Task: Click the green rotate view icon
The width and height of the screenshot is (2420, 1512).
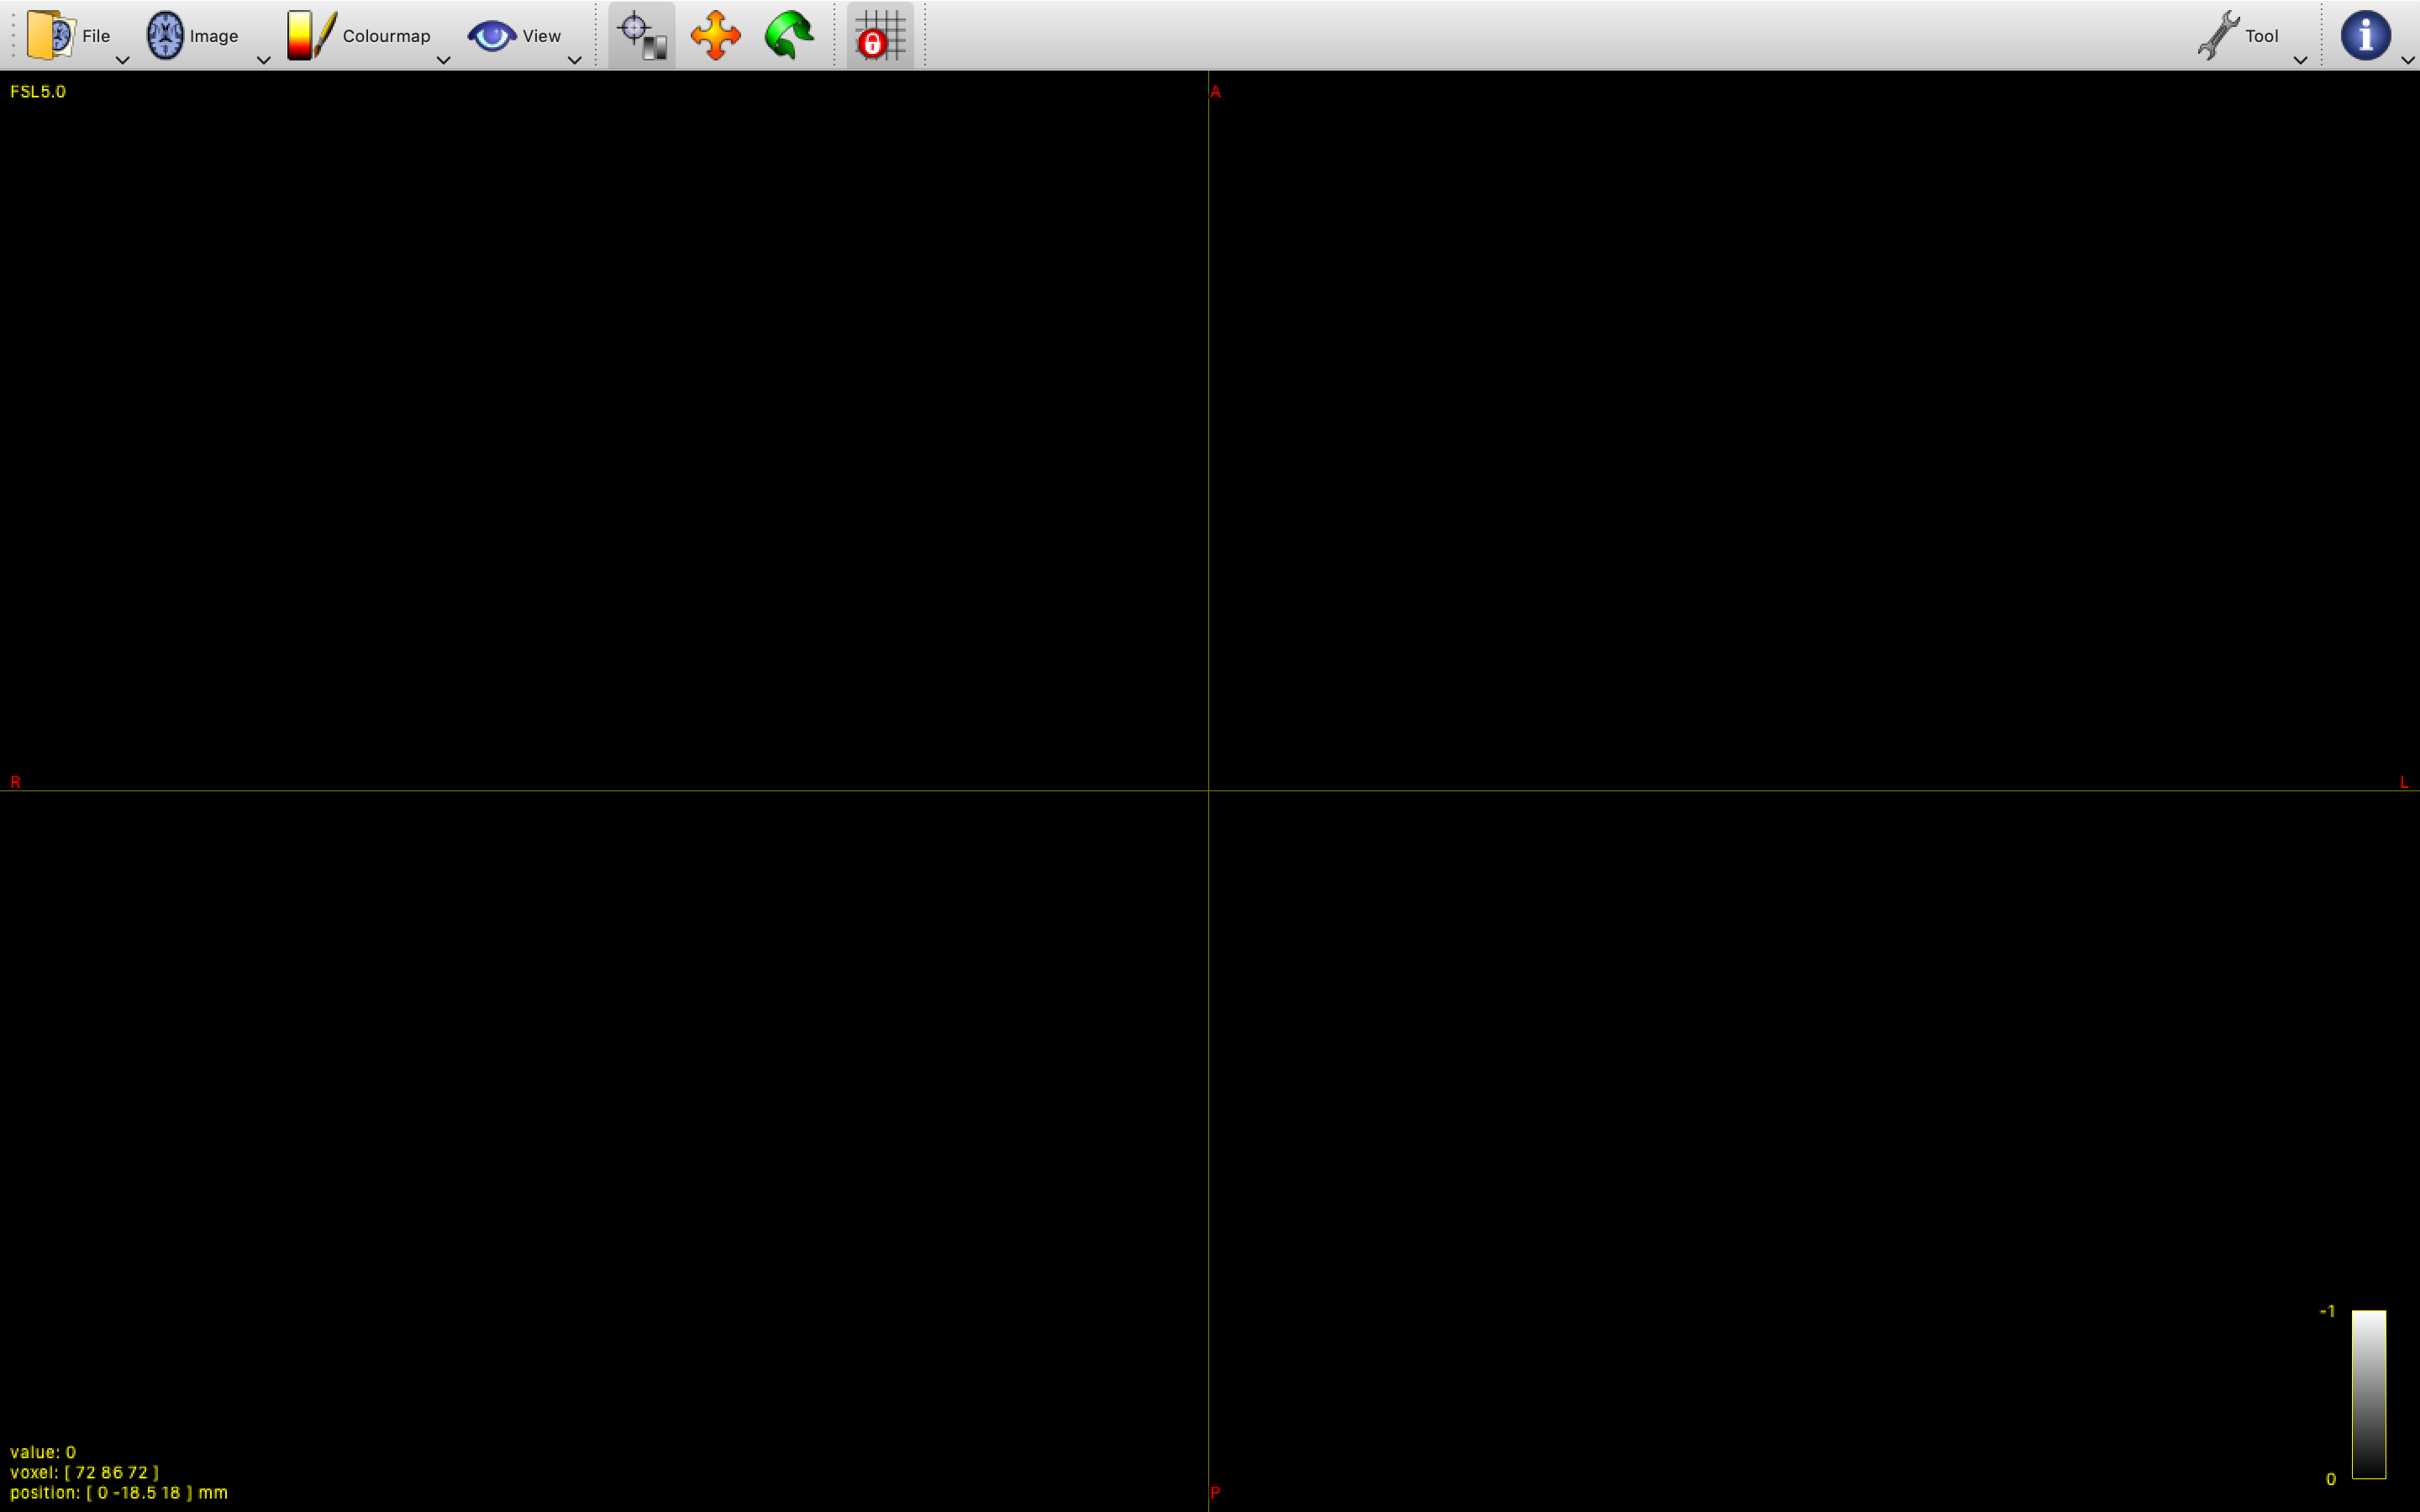Action: tap(787, 35)
